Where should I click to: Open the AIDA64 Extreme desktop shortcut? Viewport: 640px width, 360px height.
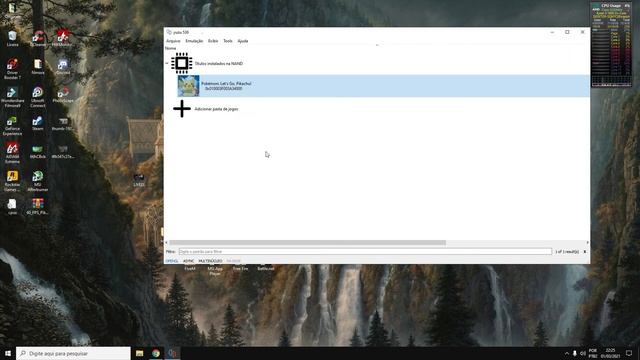tap(12, 153)
